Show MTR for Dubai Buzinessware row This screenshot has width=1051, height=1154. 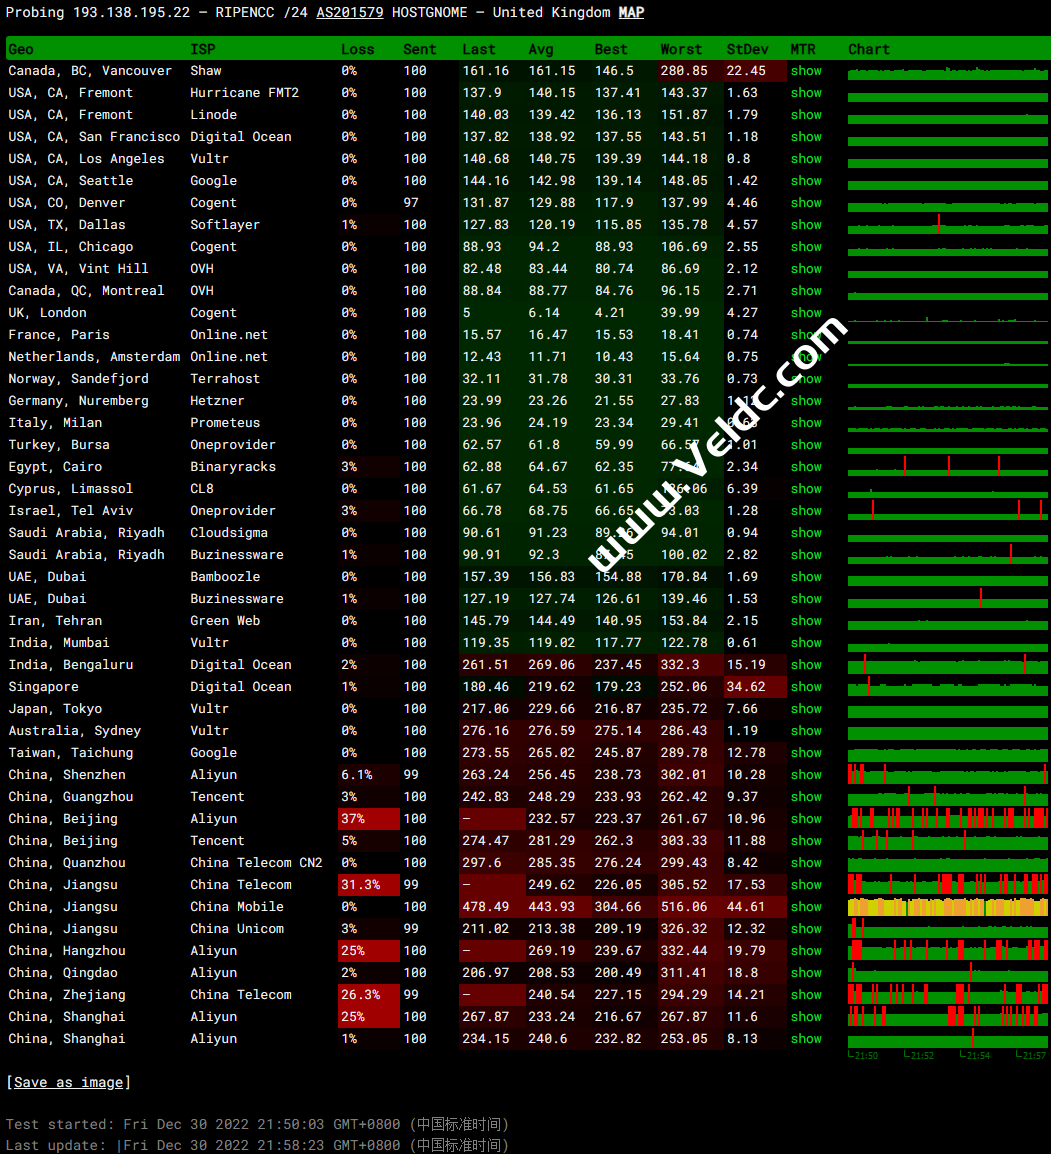click(x=806, y=599)
